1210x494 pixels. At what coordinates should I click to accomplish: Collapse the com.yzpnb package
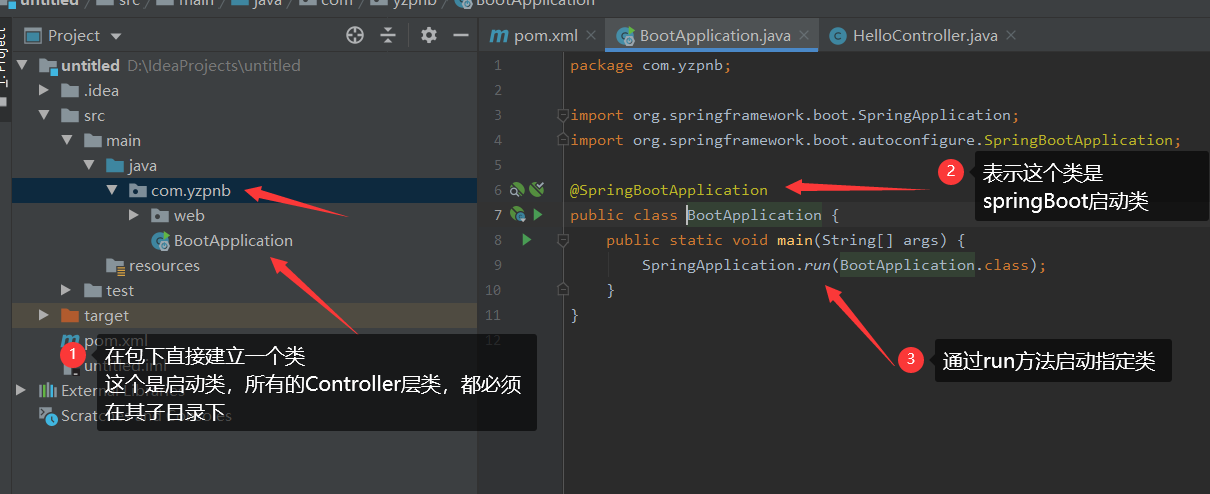point(113,190)
